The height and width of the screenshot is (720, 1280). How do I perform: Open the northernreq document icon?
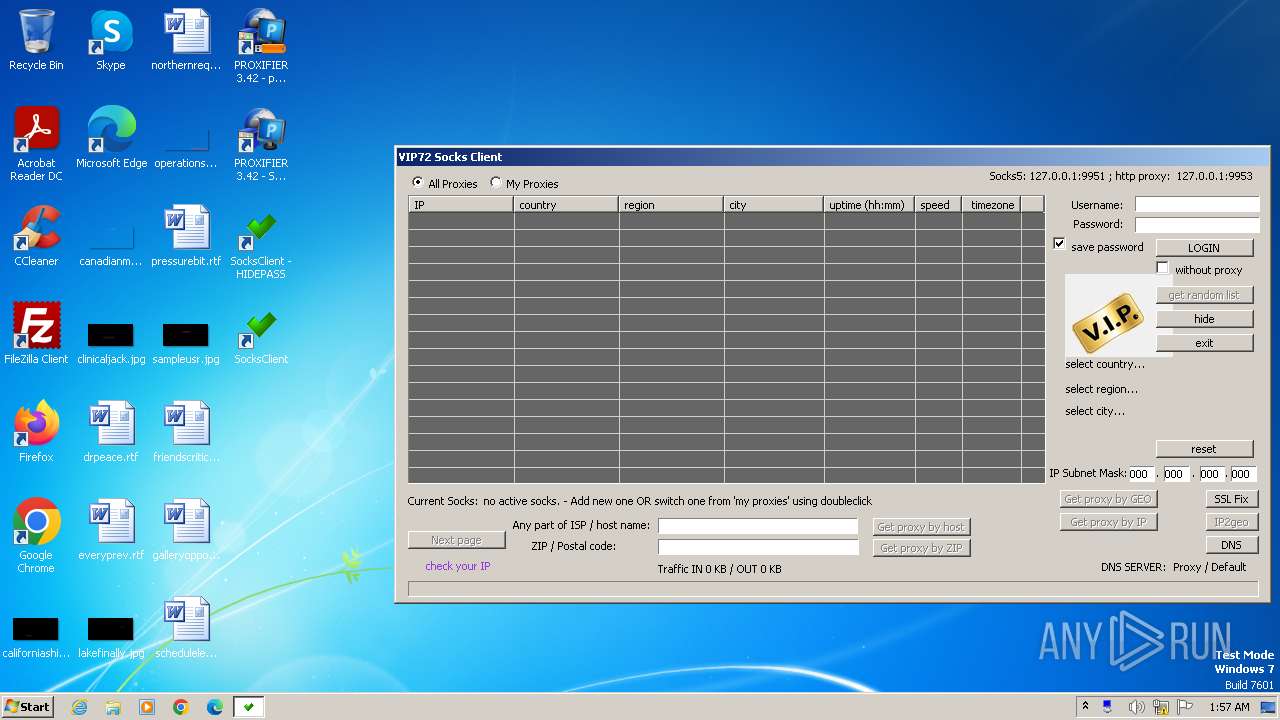(186, 40)
